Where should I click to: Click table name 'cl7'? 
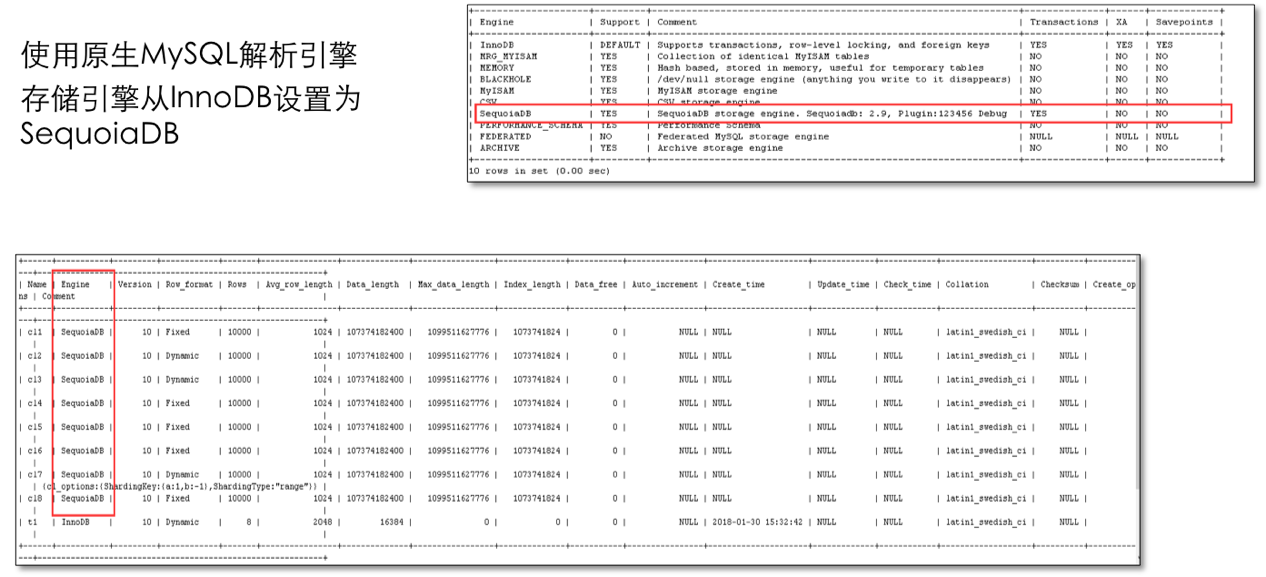click(x=35, y=474)
